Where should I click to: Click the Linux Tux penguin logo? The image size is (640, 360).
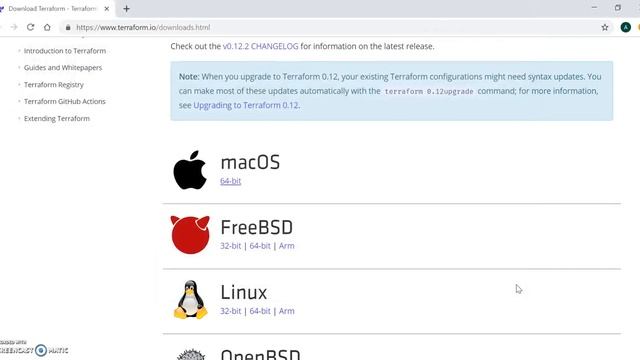190,299
